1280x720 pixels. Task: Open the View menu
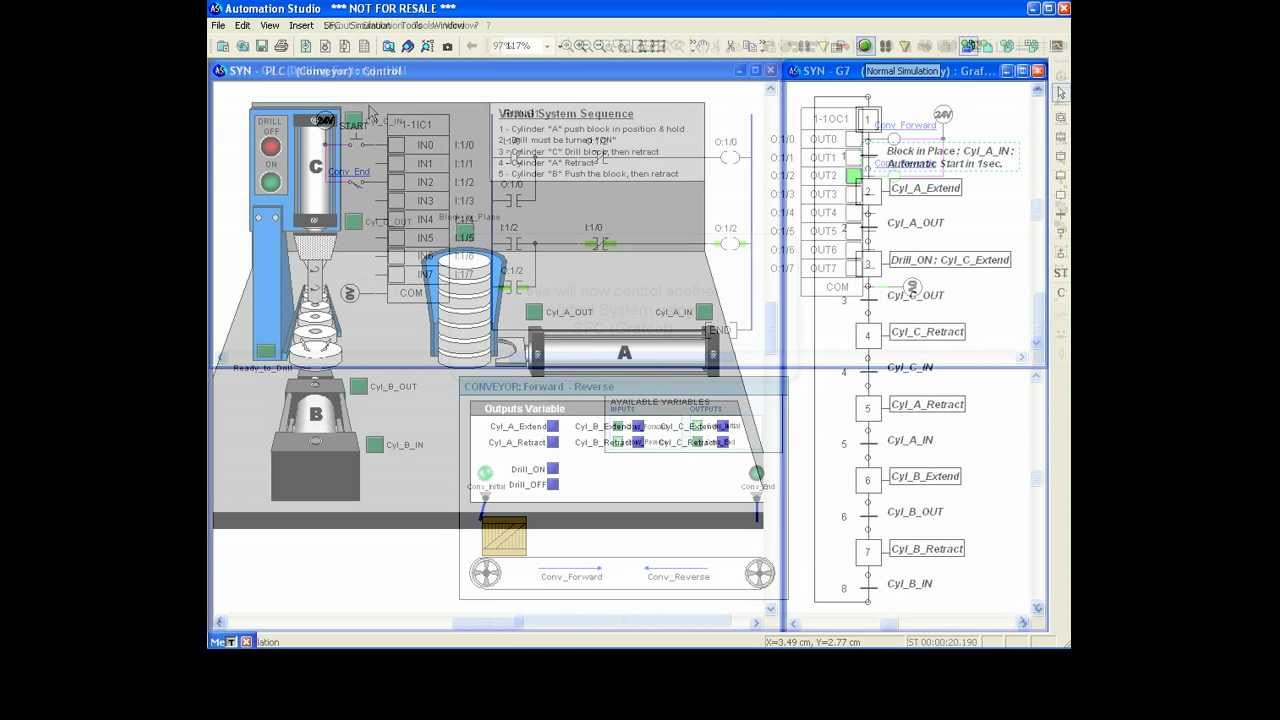[270, 26]
